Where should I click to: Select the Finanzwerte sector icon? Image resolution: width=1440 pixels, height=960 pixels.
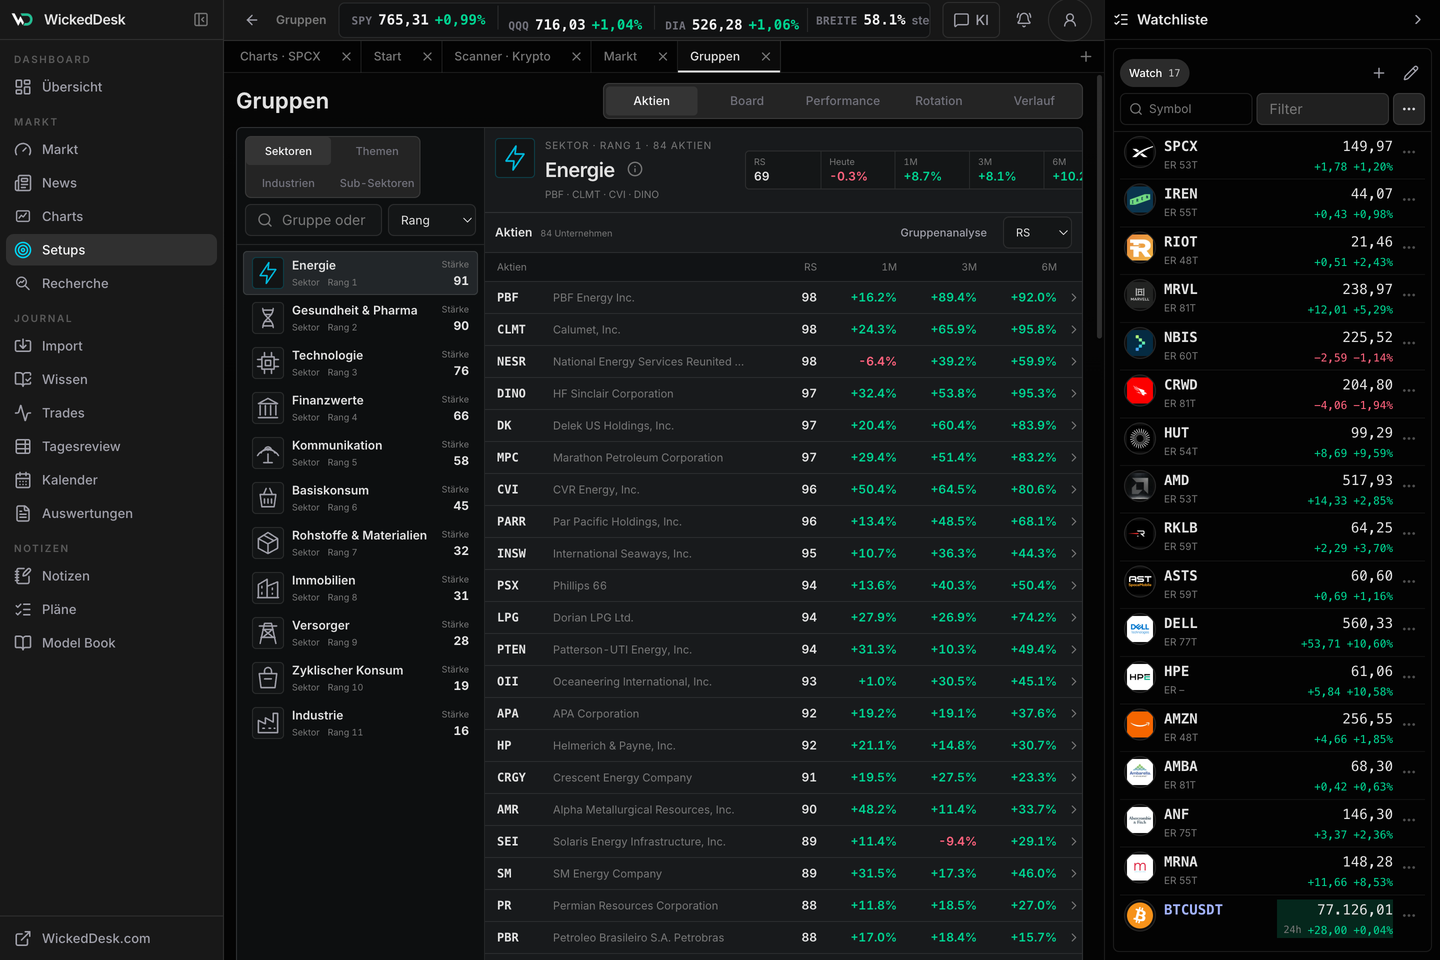pos(268,408)
